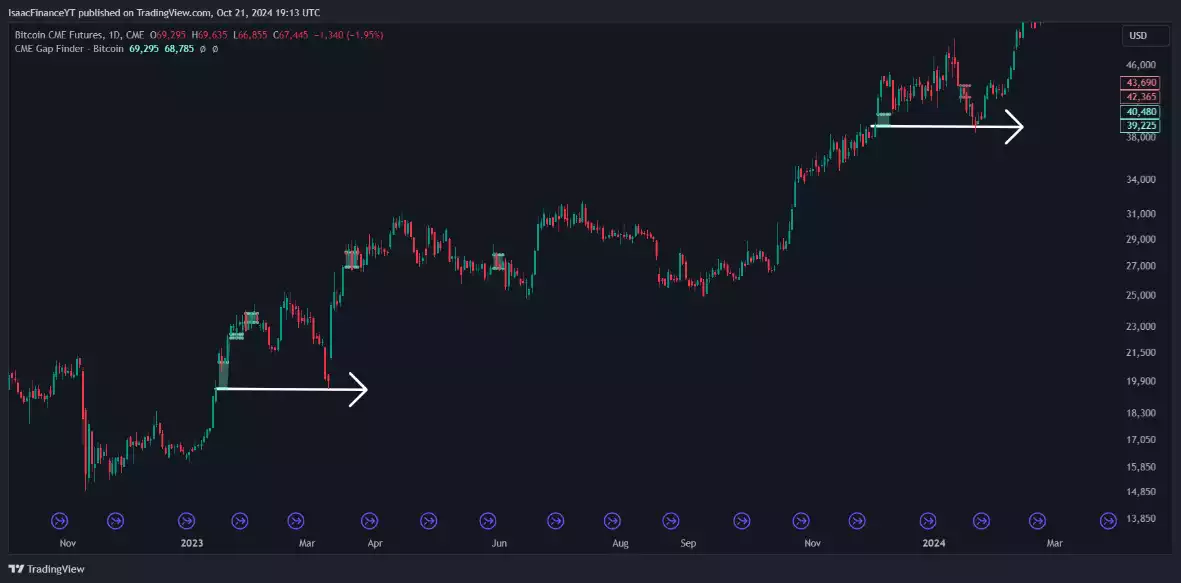Hide the second CME Gap Finder plot
Screen dimensions: 1181x583
215,48
